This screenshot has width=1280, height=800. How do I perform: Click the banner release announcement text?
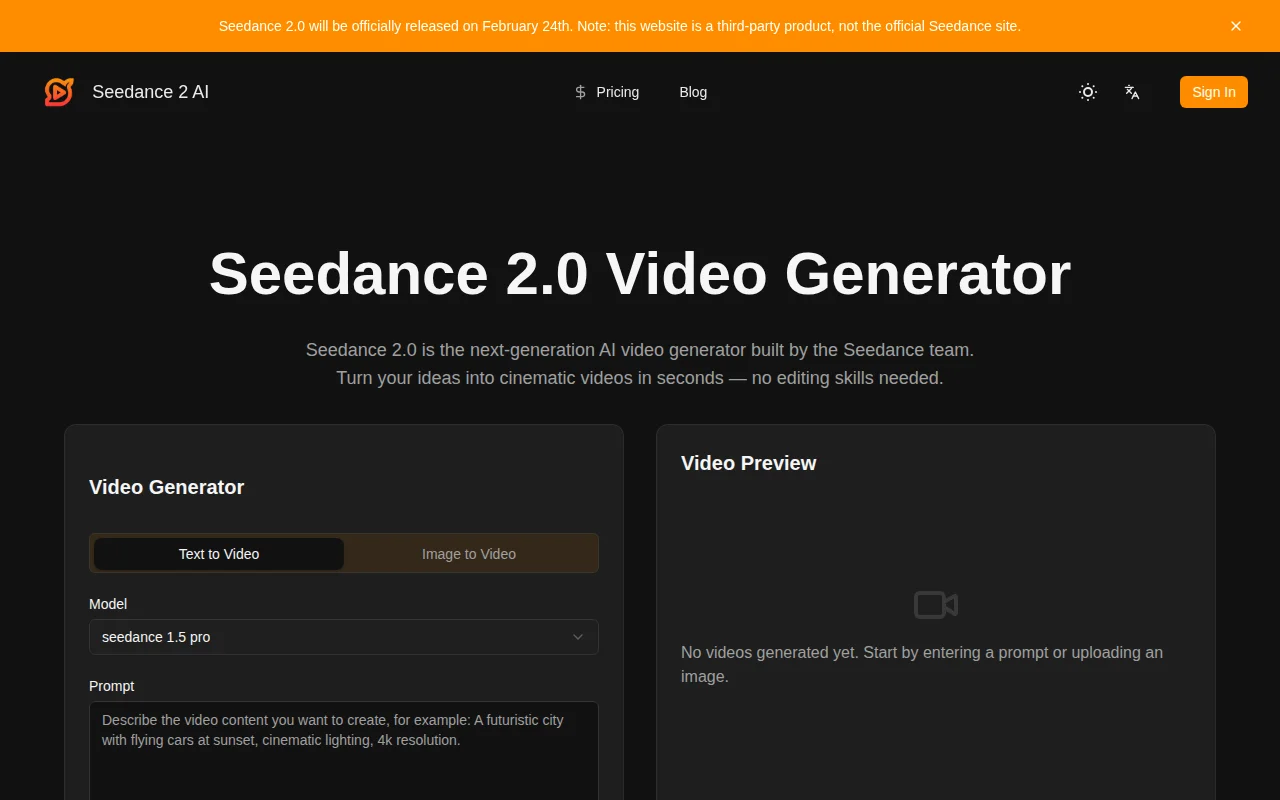coord(620,26)
